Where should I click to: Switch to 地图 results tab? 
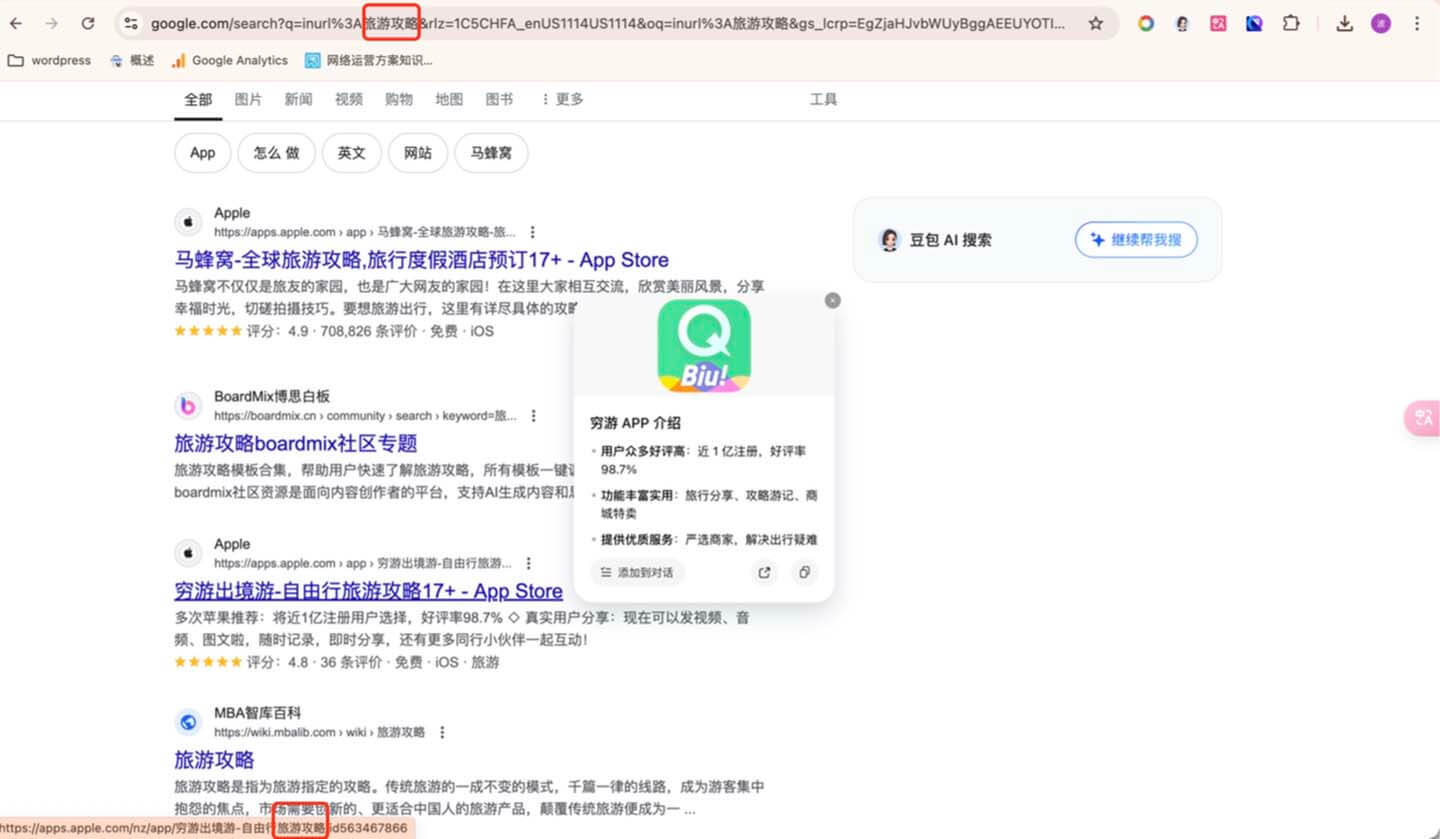449,99
